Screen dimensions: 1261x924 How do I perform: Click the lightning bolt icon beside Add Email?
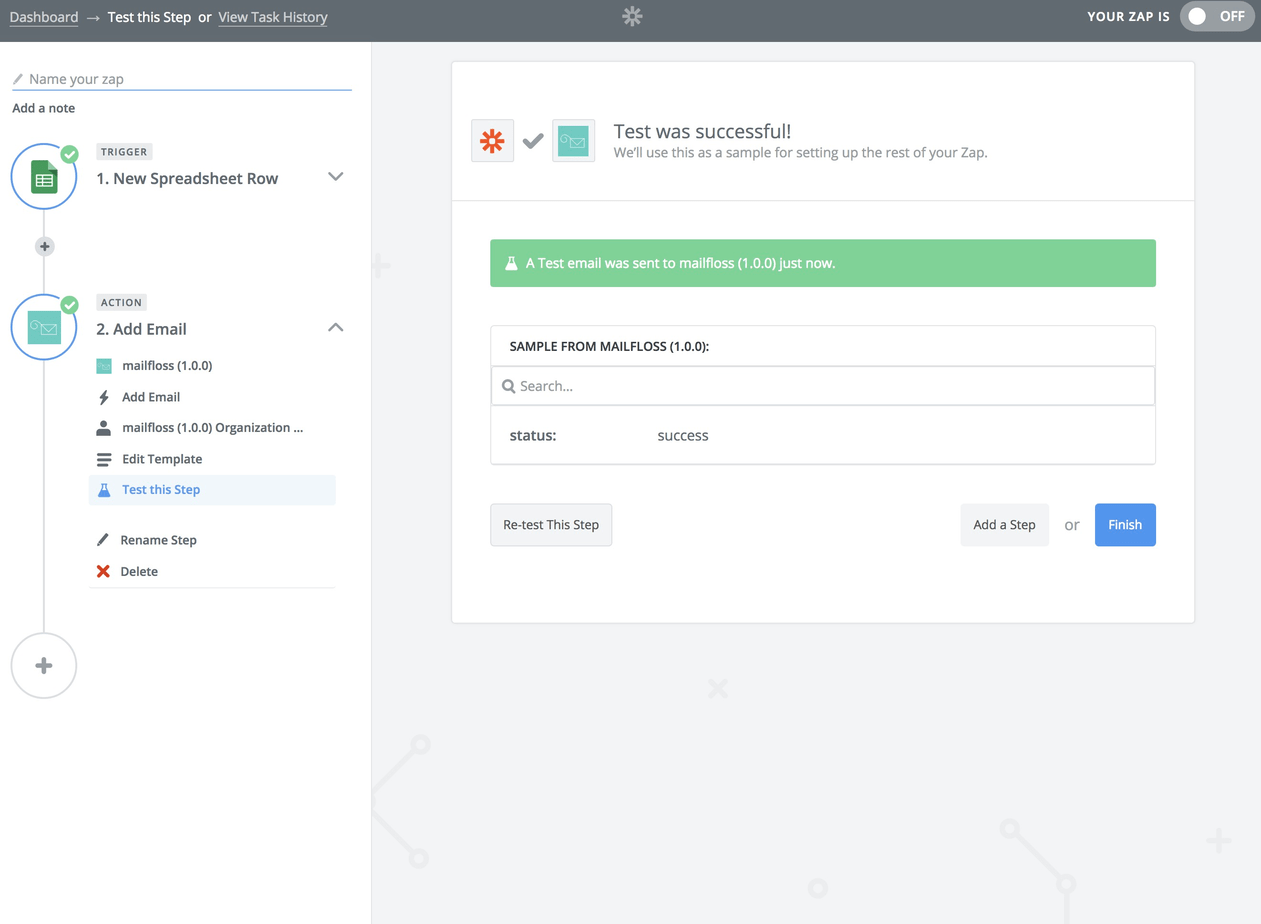[x=104, y=397]
